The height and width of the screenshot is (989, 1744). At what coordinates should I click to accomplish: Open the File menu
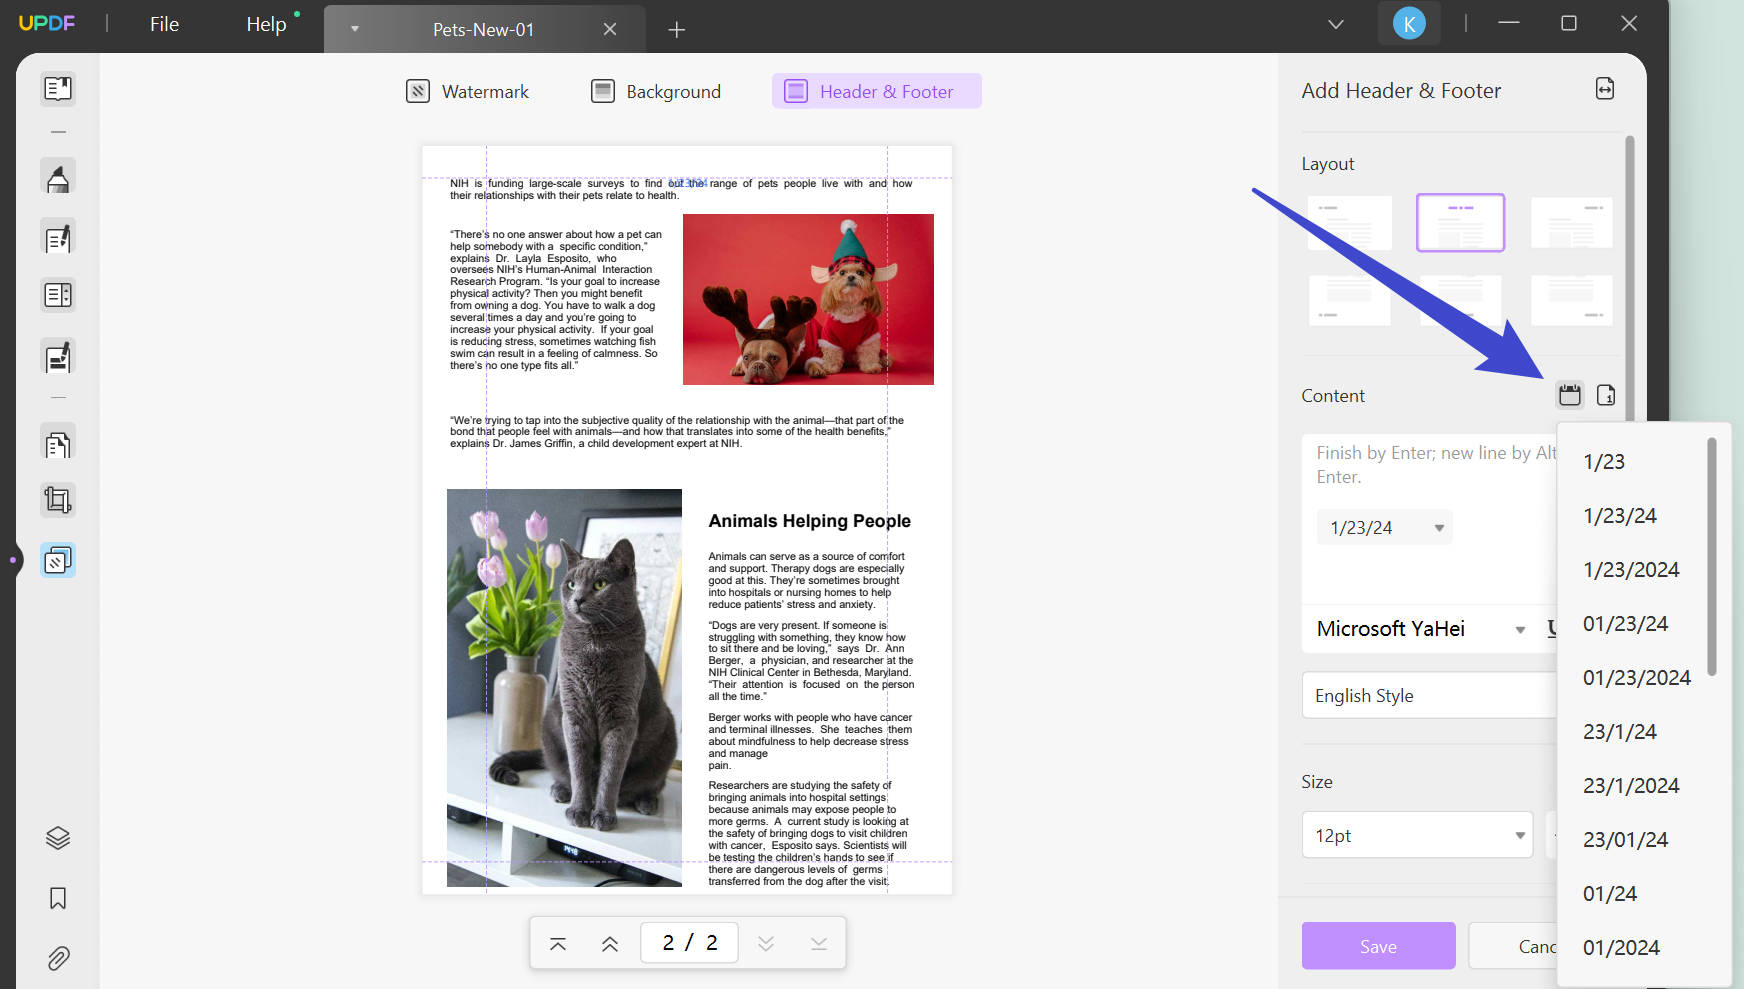163,23
